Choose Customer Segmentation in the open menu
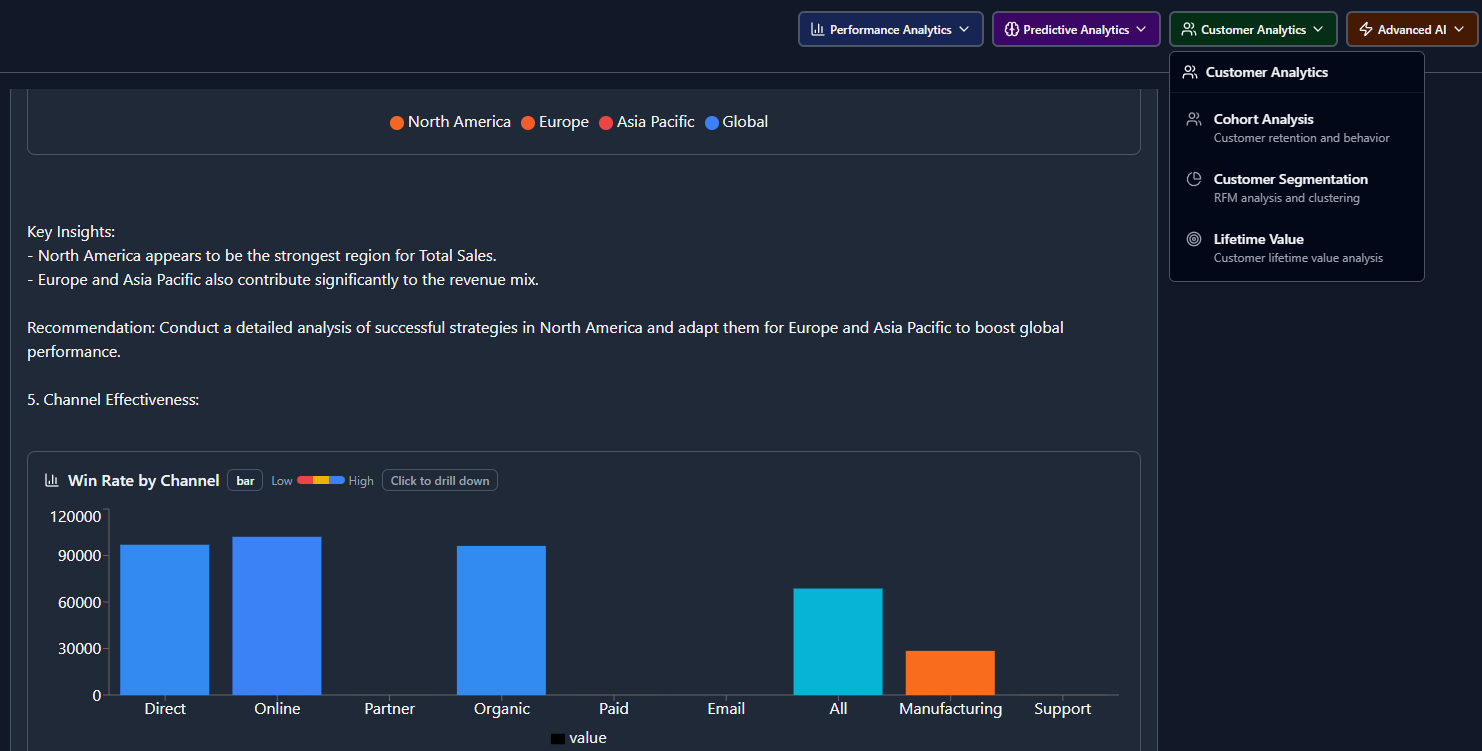This screenshot has width=1482, height=751. (x=1291, y=187)
